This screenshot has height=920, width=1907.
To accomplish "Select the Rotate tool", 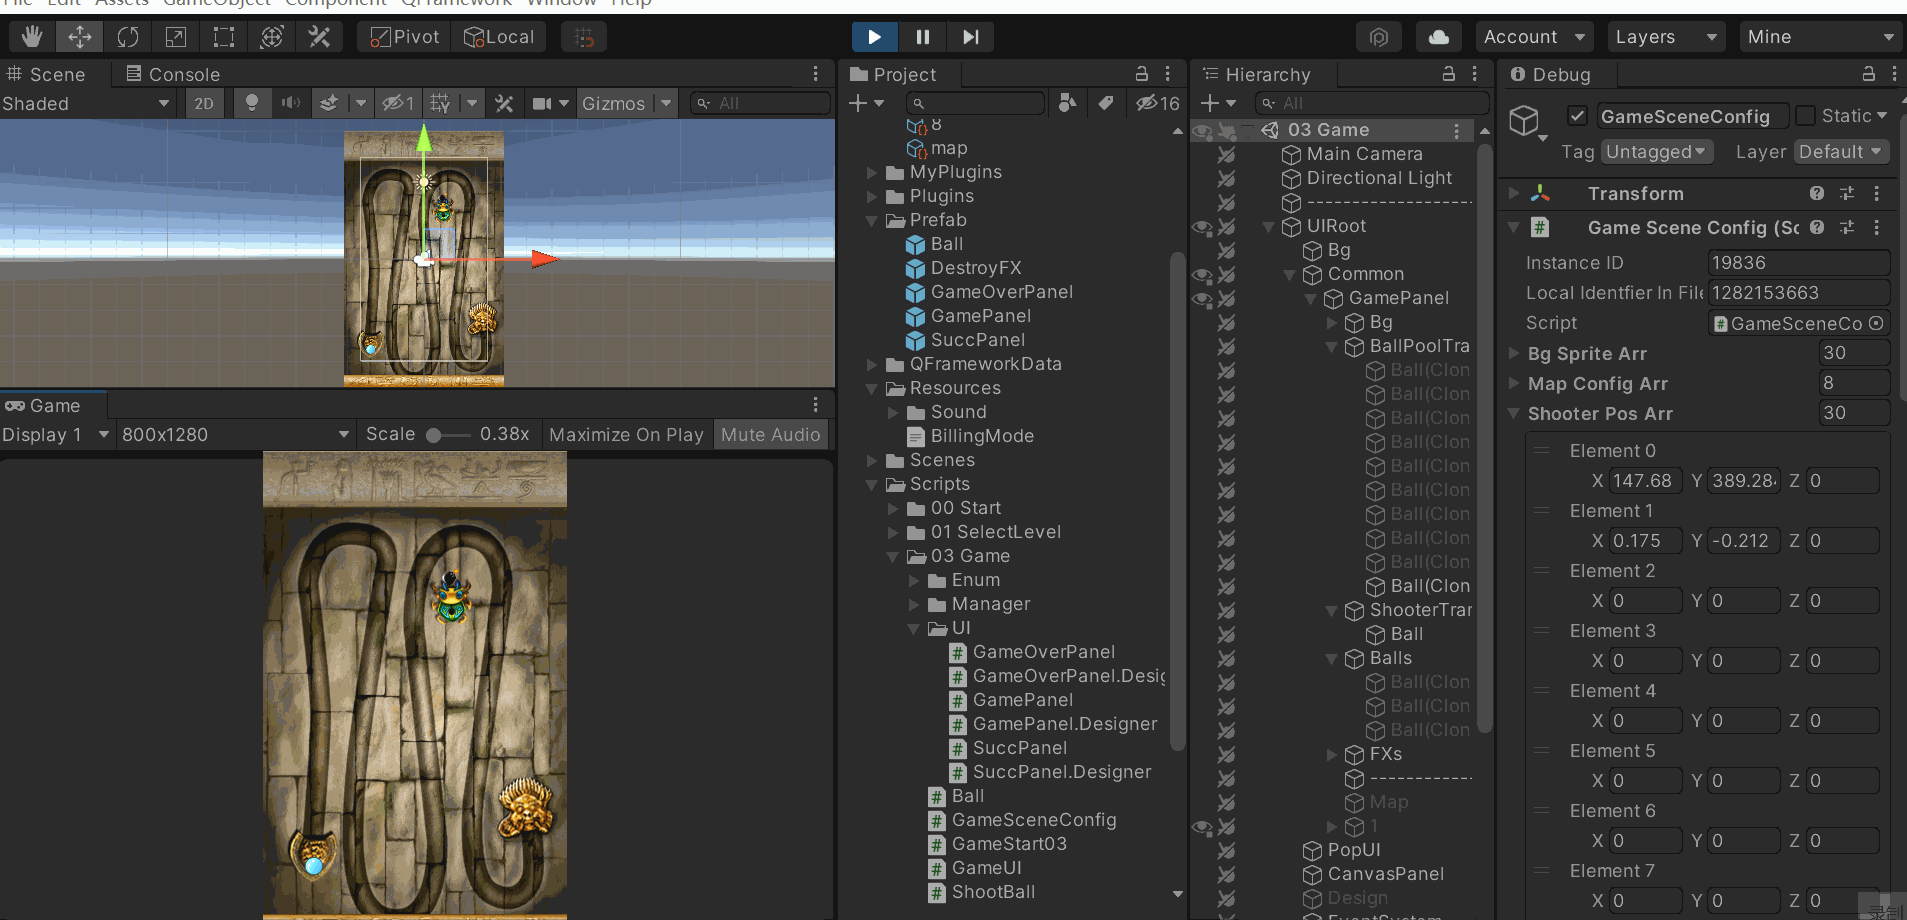I will point(128,37).
